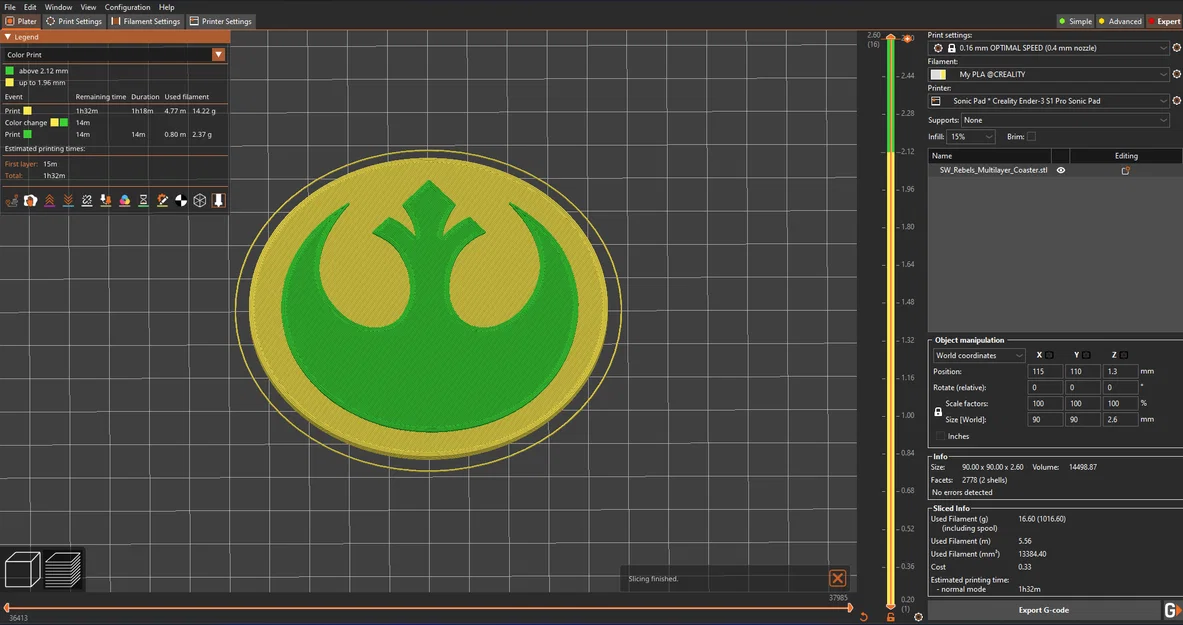Switch to Expert mode
The image size is (1183, 625).
[1164, 21]
